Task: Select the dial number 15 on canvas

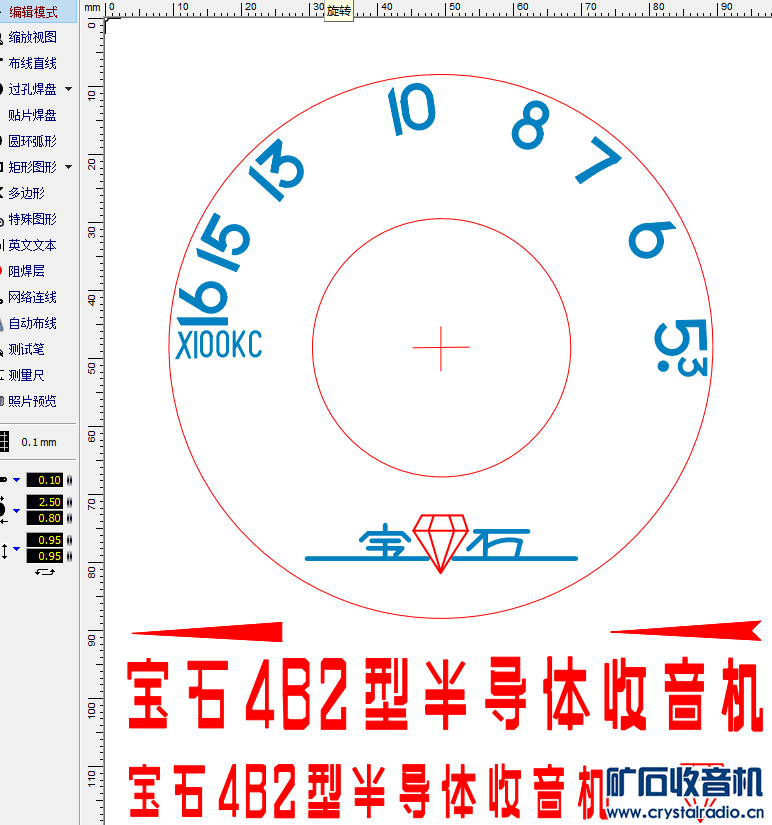Action: pos(223,242)
